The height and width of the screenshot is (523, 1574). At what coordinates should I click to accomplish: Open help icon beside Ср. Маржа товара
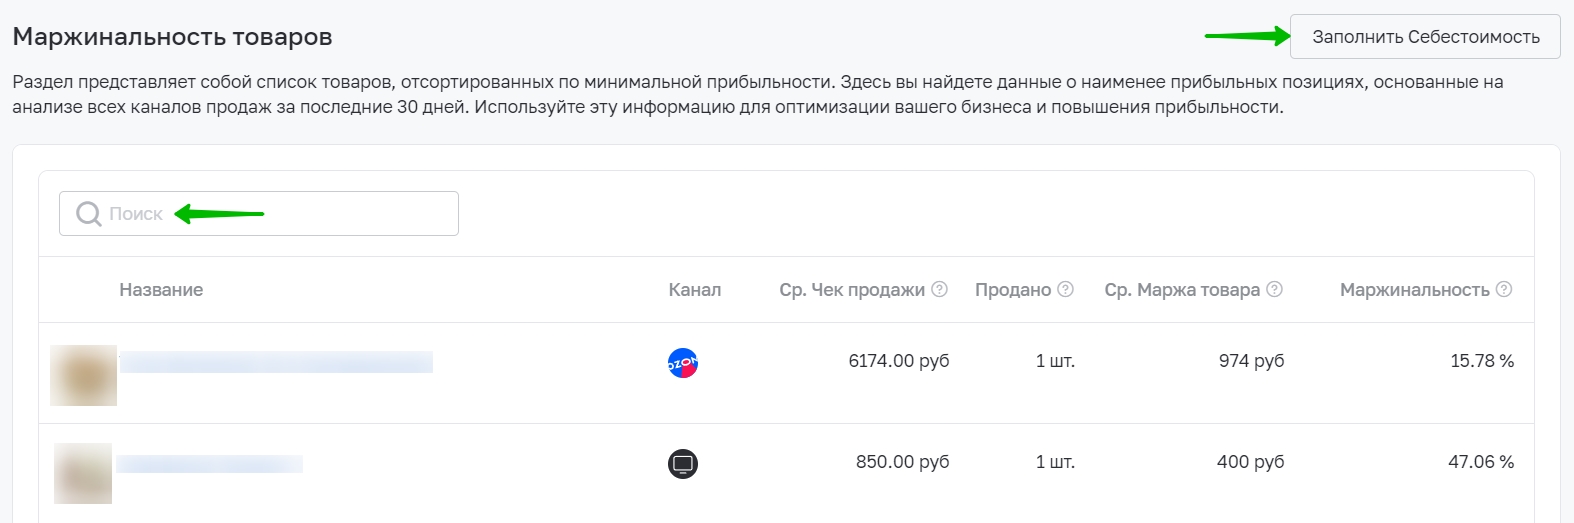1274,289
